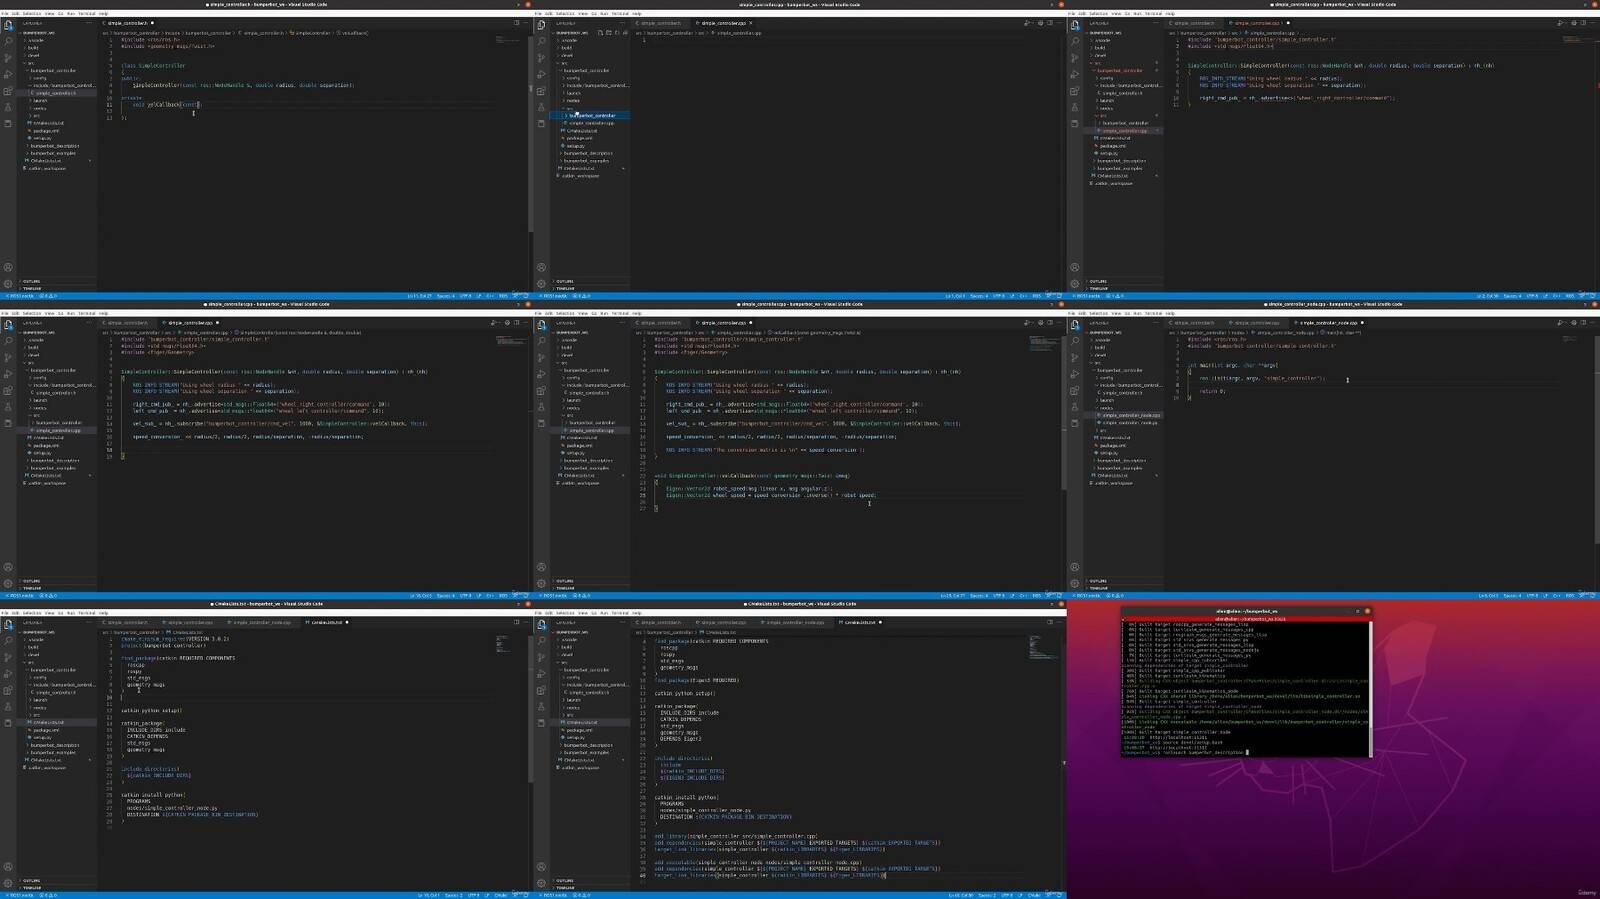Open Manage gear in the bottom-middle CMakeLists.txt window
This screenshot has width=1600, height=899.
(x=541, y=883)
